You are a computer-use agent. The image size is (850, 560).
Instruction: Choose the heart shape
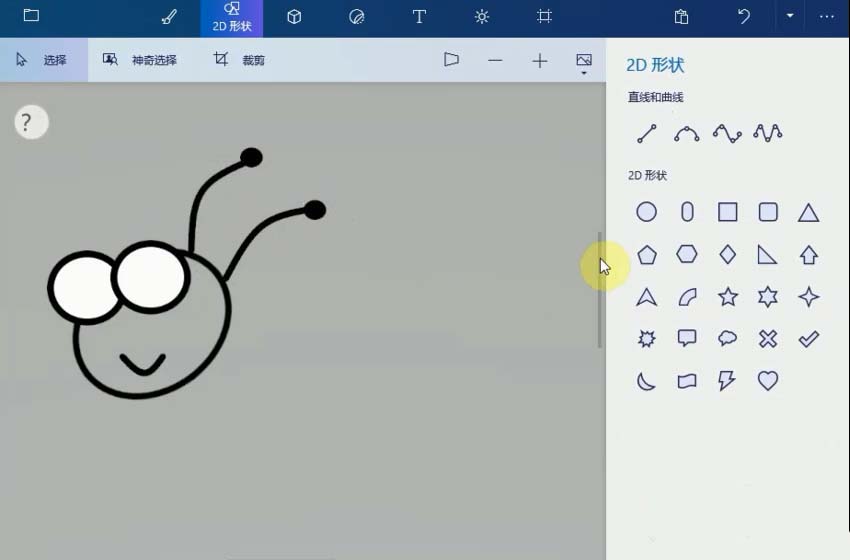pos(768,381)
